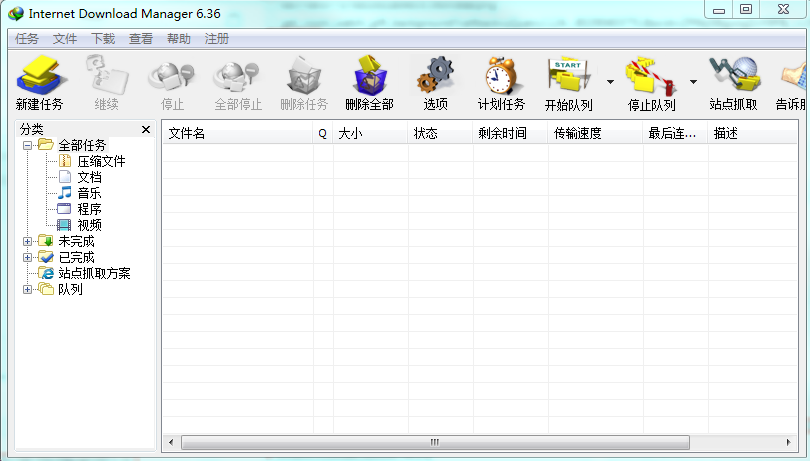The height and width of the screenshot is (461, 810).
Task: Click the 删除任务 (delete task) icon
Action: [x=304, y=75]
